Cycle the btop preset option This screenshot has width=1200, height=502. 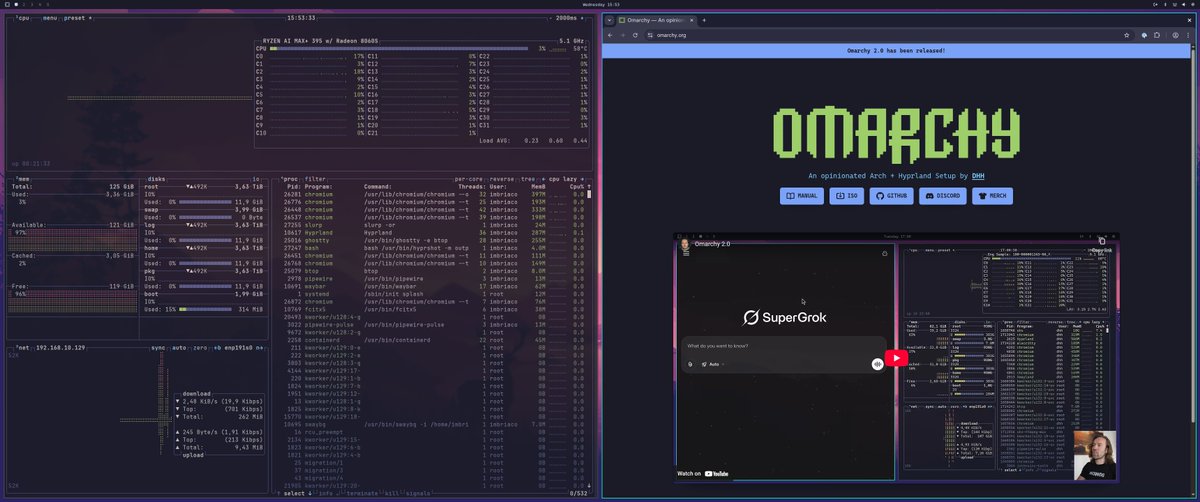point(74,17)
